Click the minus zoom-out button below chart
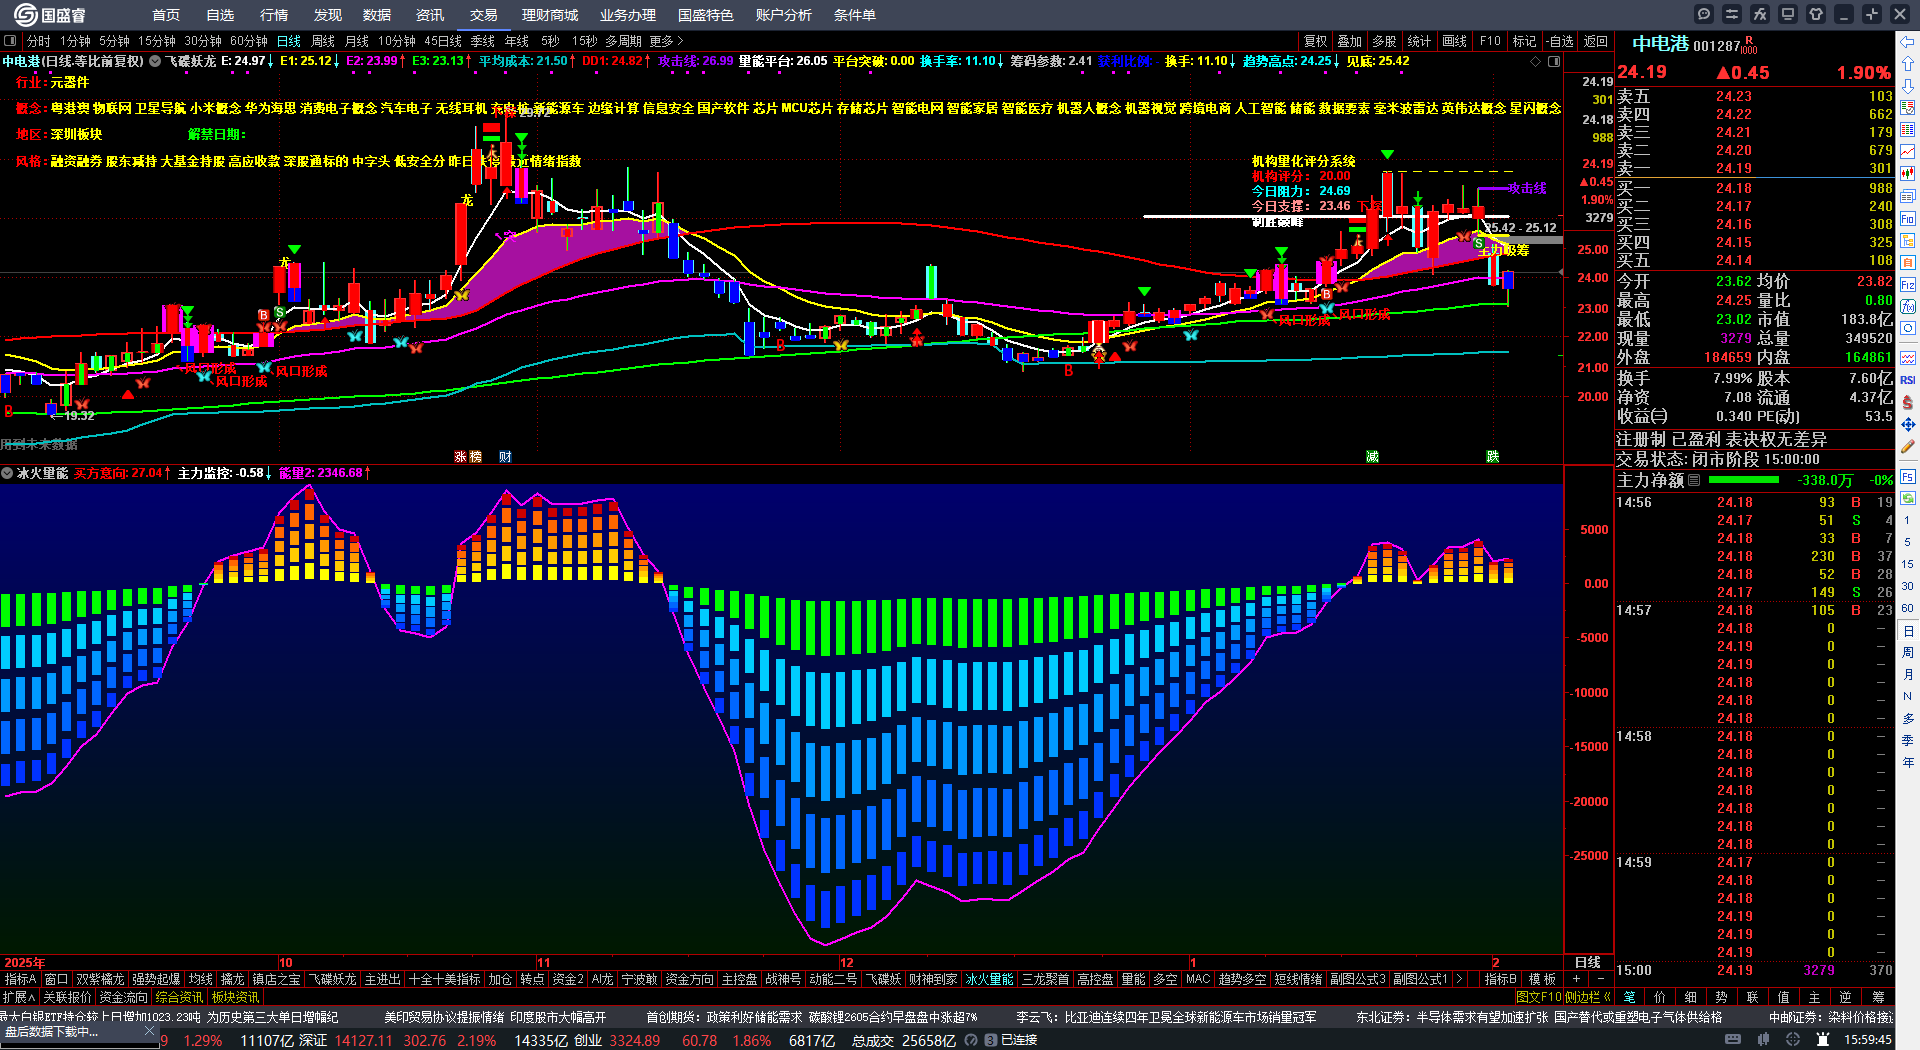Viewport: 1920px width, 1050px height. 1600,979
